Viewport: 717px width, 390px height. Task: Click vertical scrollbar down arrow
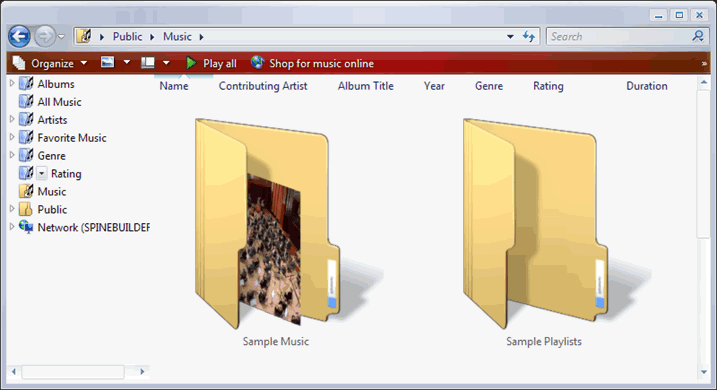pyautogui.click(x=704, y=372)
